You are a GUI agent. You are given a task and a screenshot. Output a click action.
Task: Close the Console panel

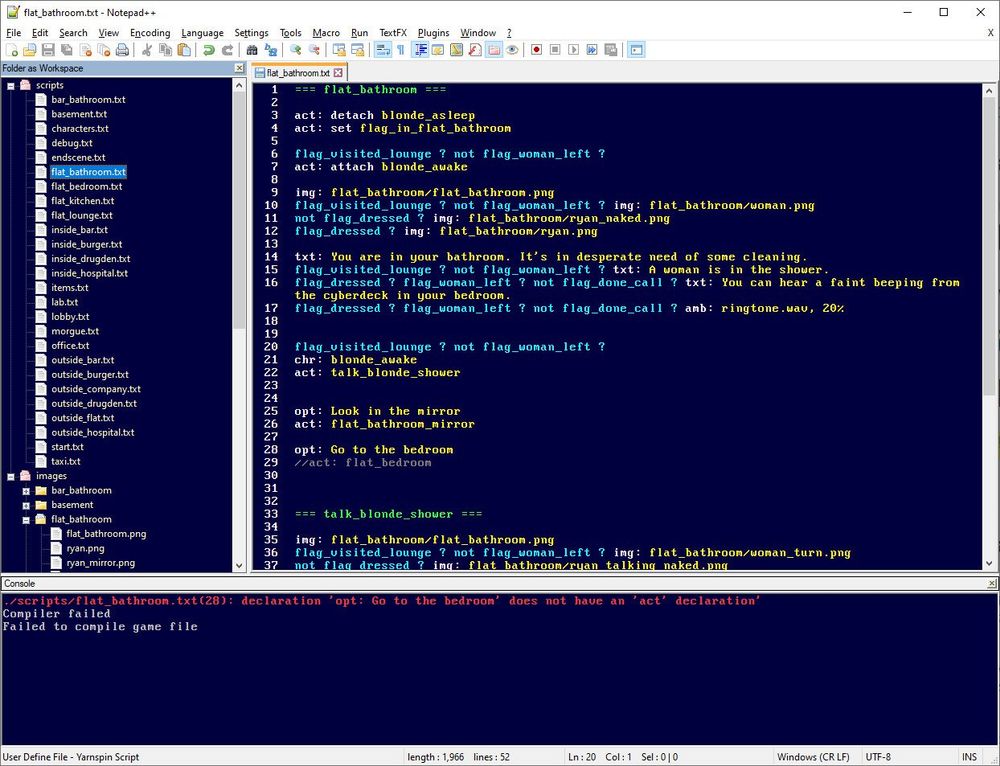[x=992, y=583]
